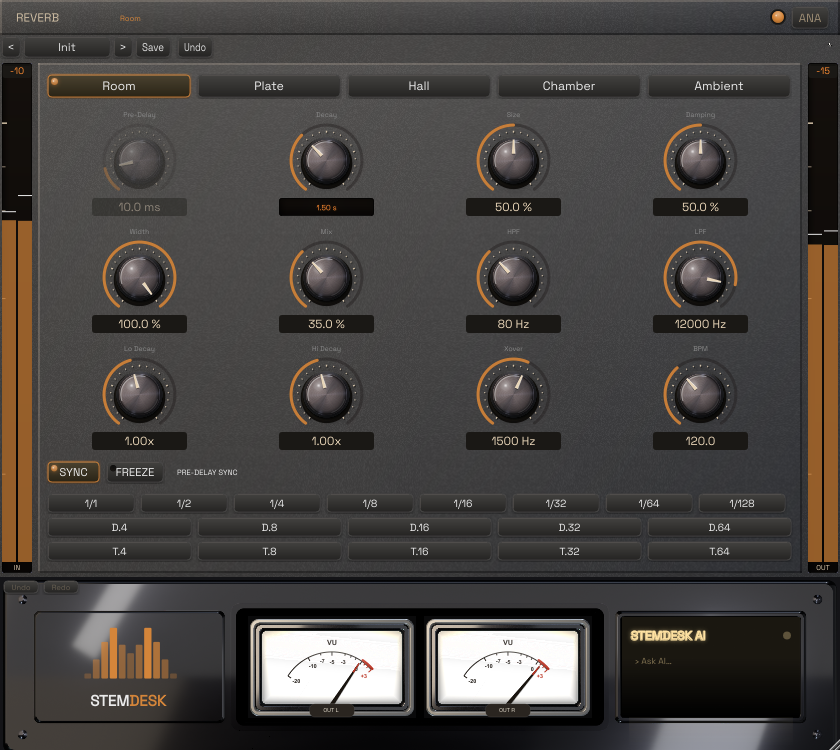Image resolution: width=840 pixels, height=750 pixels.
Task: Click the Damping 50.0 % value field
Action: (x=700, y=207)
